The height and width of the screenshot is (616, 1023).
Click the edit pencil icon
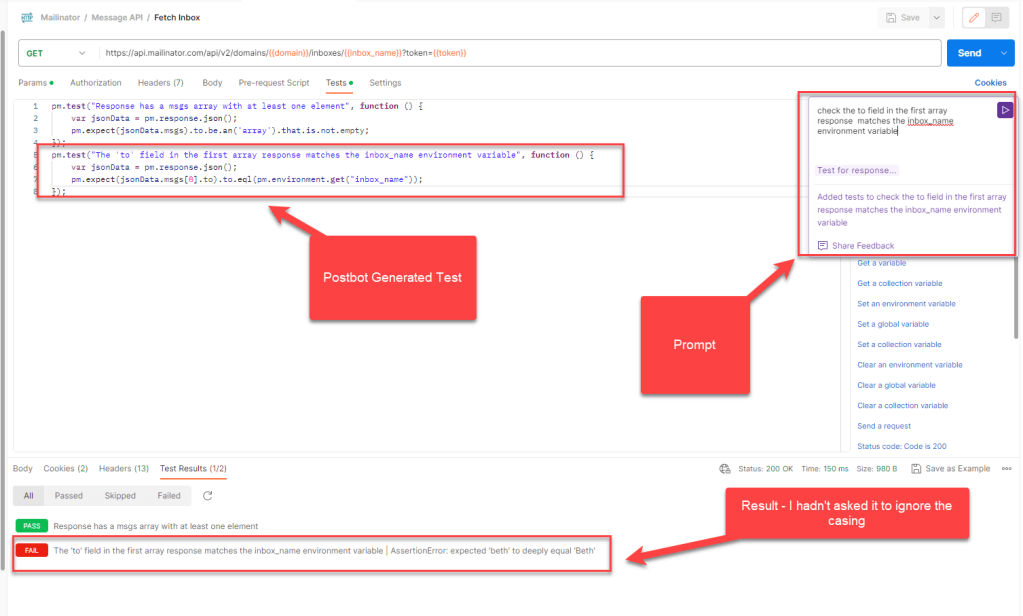pos(973,17)
